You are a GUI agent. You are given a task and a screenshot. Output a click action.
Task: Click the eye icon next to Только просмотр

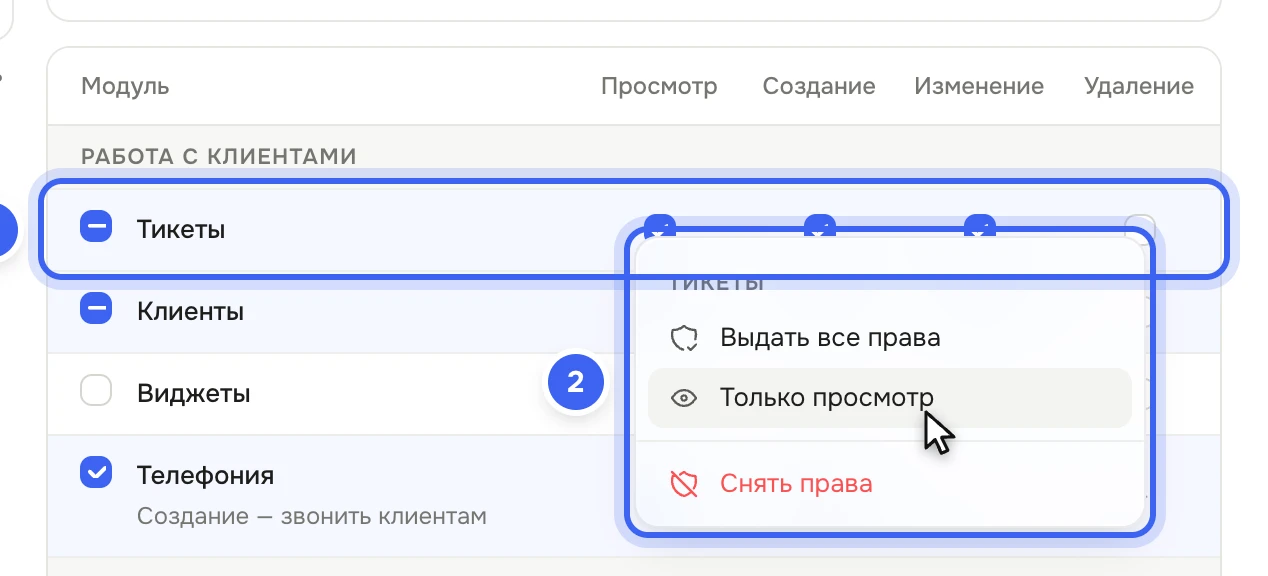(x=684, y=398)
